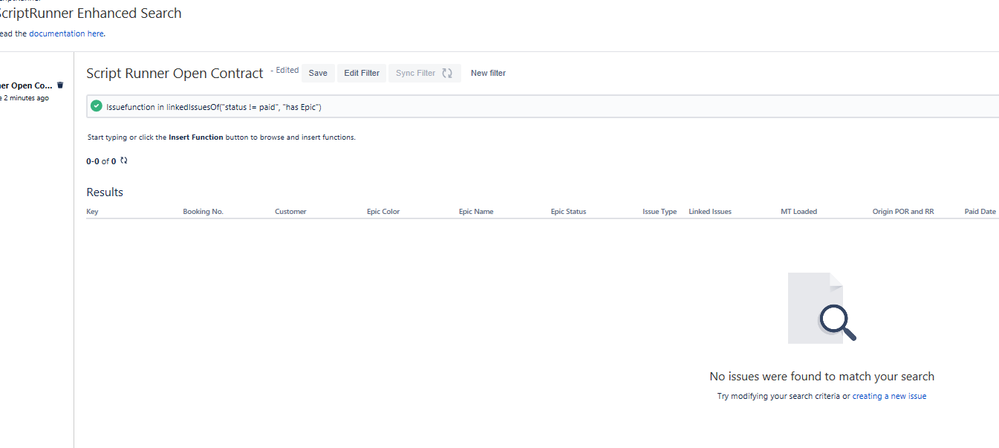Image resolution: width=999 pixels, height=448 pixels.
Task: Sort results by MT Loaded column
Action: pos(798,212)
